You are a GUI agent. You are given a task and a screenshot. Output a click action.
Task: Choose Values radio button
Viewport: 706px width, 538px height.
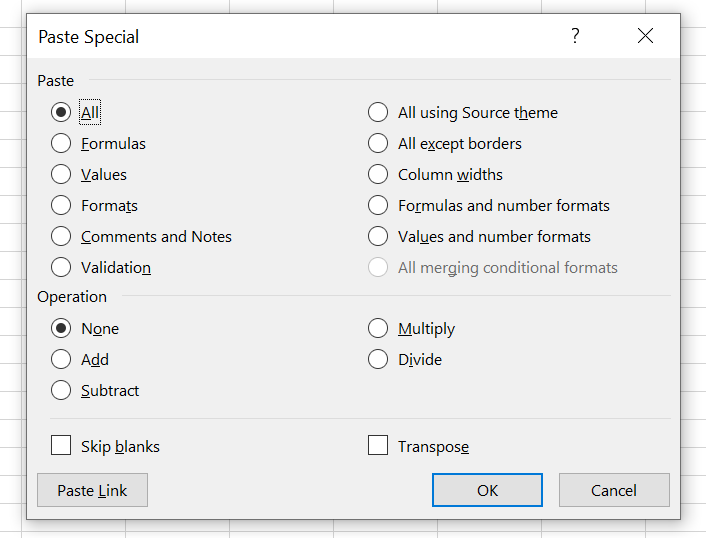[62, 175]
